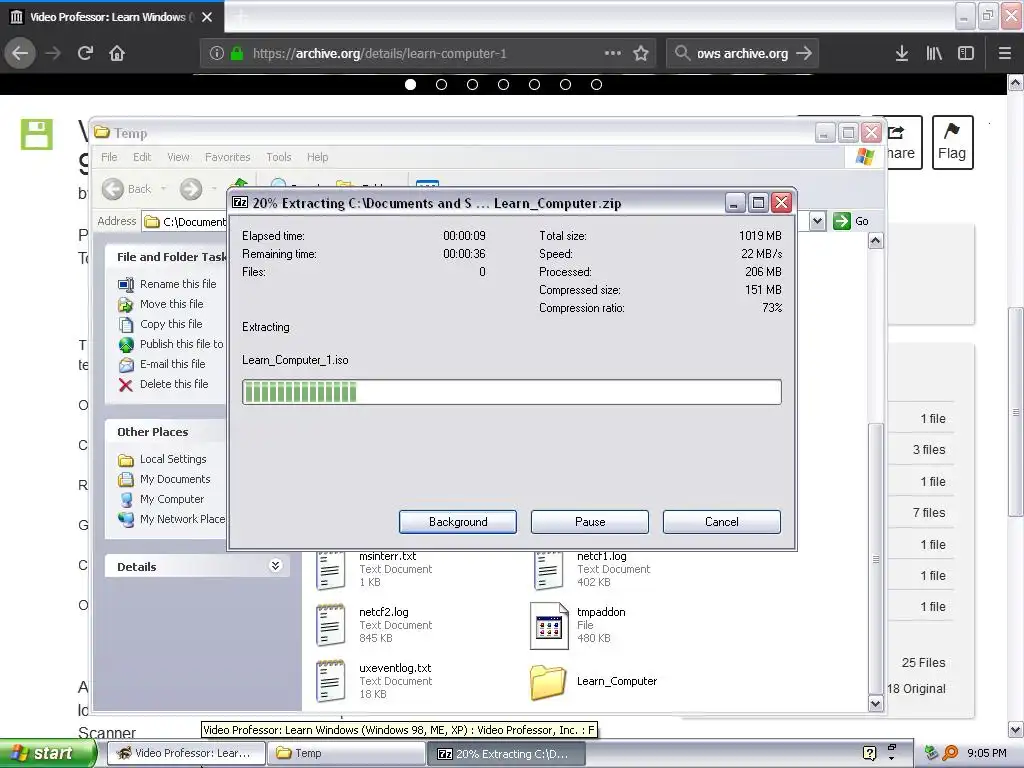
Task: Click the green padlock security icon
Action: click(x=237, y=53)
